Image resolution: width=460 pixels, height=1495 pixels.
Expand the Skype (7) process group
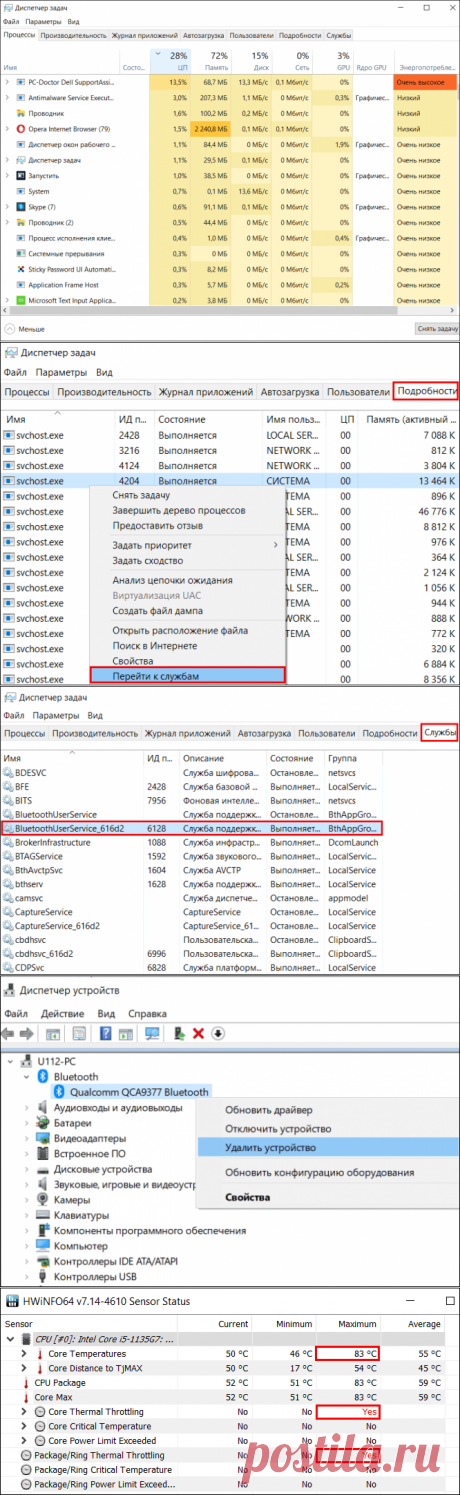click(x=8, y=206)
